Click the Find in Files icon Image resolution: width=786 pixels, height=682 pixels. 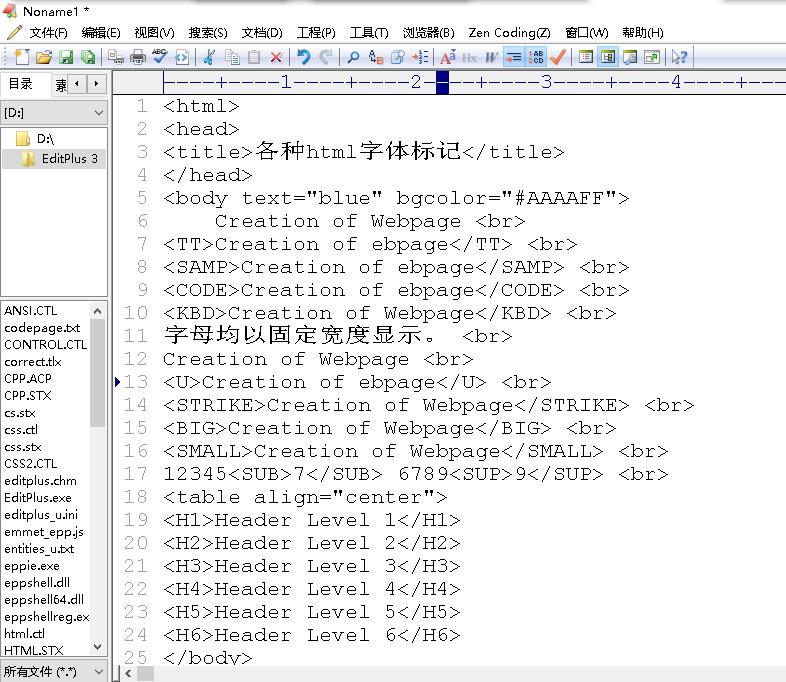pyautogui.click(x=398, y=57)
